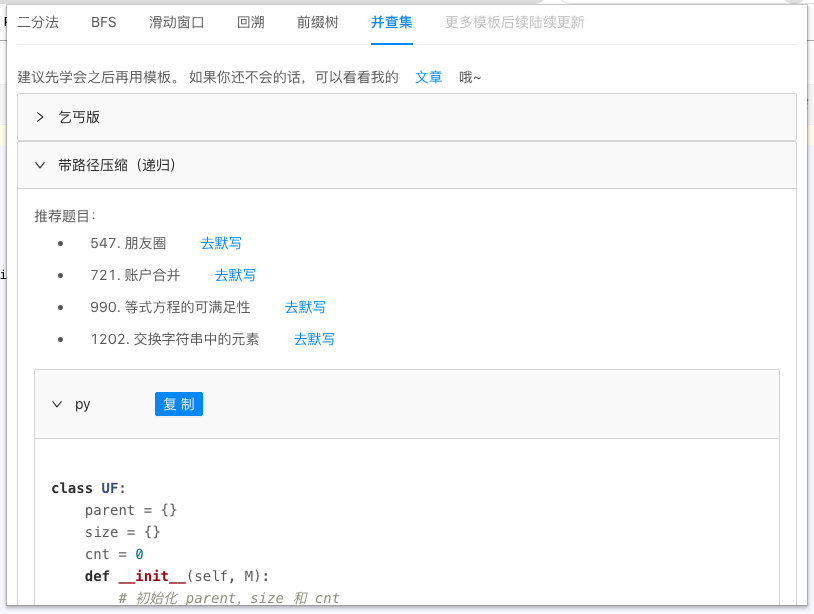
Task: Click the disabled 更多模板后续陆续更新 tab
Action: tap(514, 22)
